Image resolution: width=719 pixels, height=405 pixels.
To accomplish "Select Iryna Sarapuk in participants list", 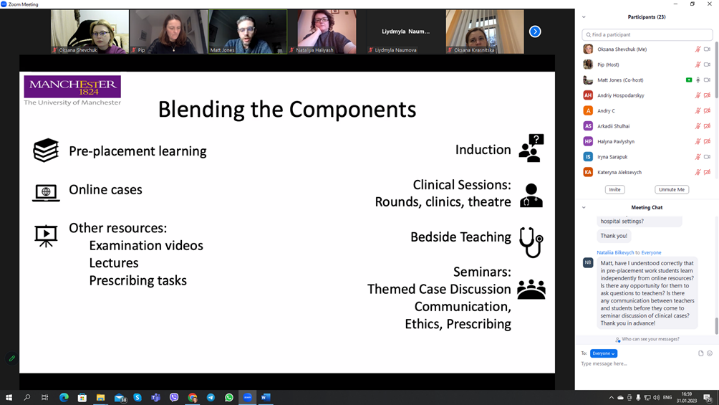I will pos(612,157).
